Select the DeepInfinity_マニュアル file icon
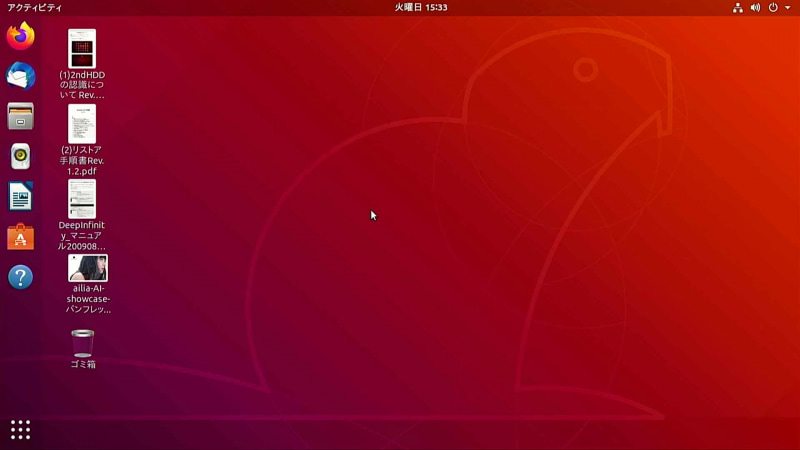Image resolution: width=800 pixels, height=450 pixels. pos(82,199)
